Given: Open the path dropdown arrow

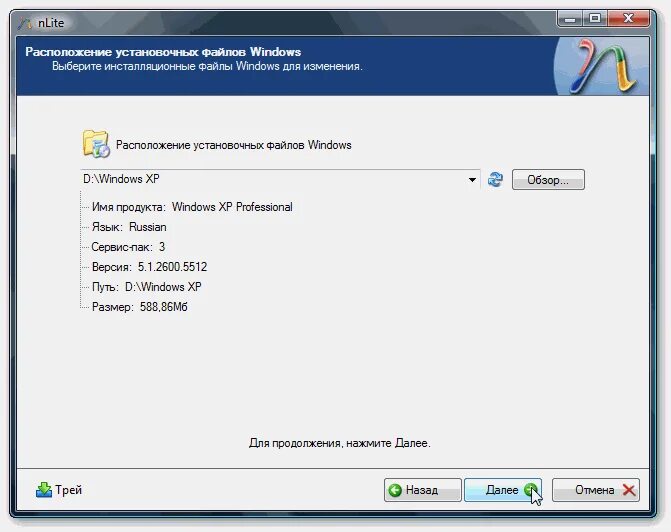Looking at the screenshot, I should click(x=472, y=180).
